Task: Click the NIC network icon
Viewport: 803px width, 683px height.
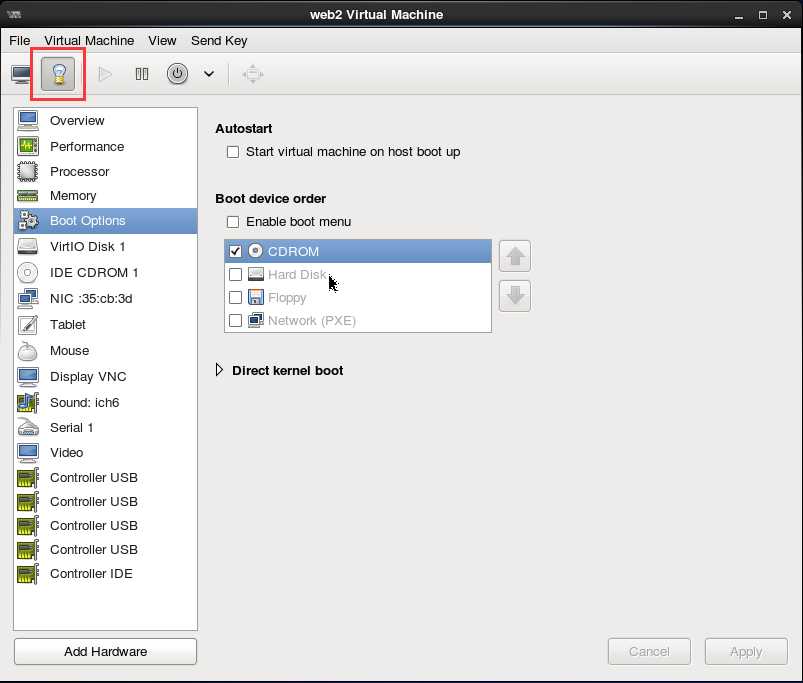Action: 28,298
